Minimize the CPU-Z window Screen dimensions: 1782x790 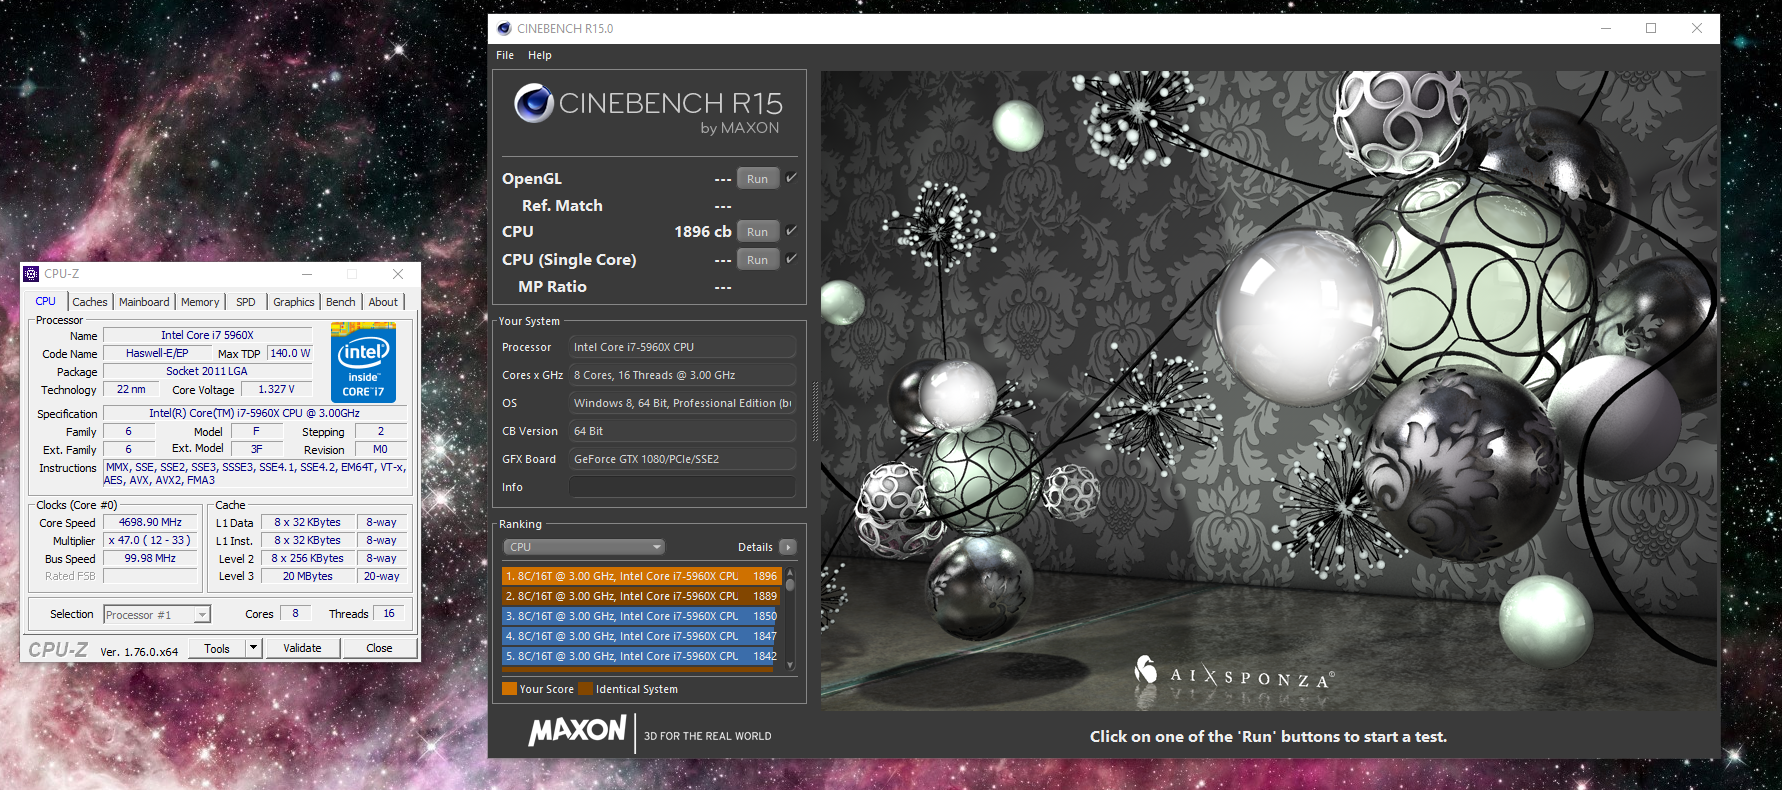pos(307,273)
